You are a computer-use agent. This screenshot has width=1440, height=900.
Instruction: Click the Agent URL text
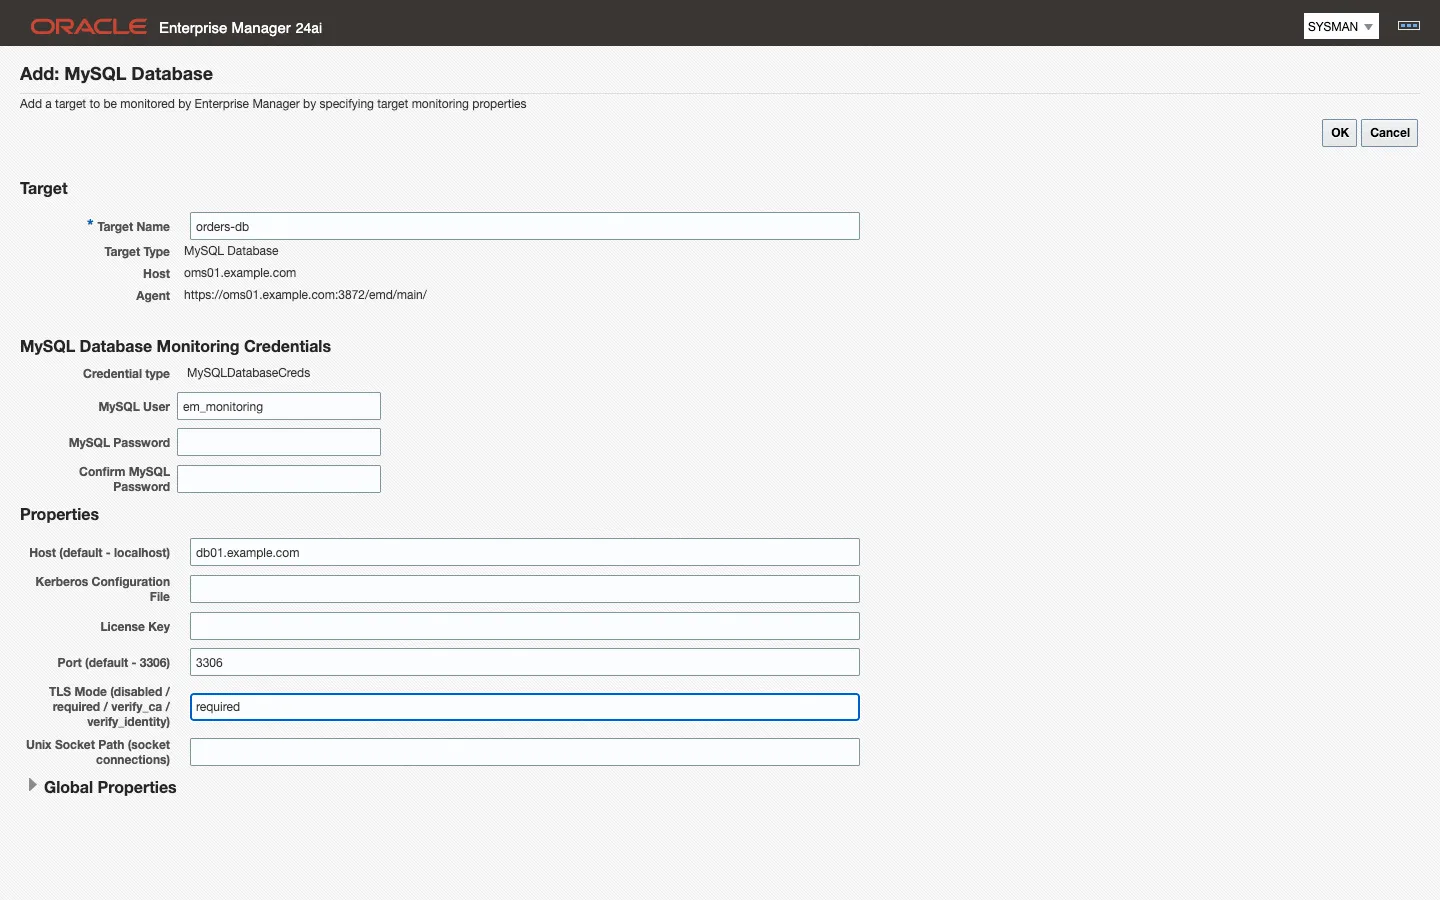tap(305, 295)
